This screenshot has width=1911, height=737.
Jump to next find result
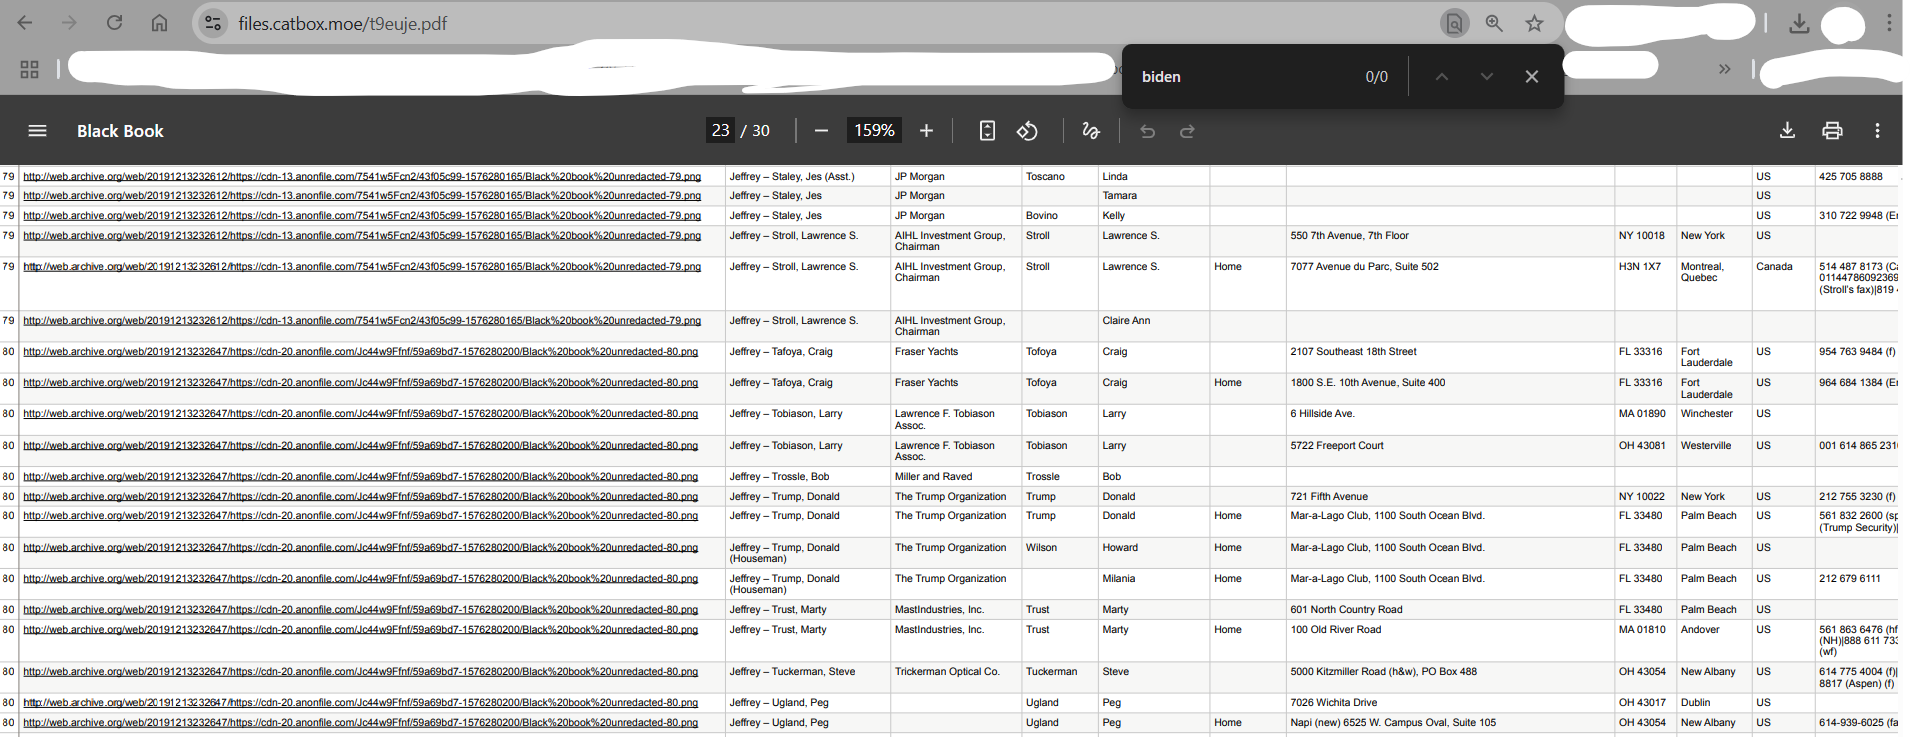click(x=1487, y=77)
